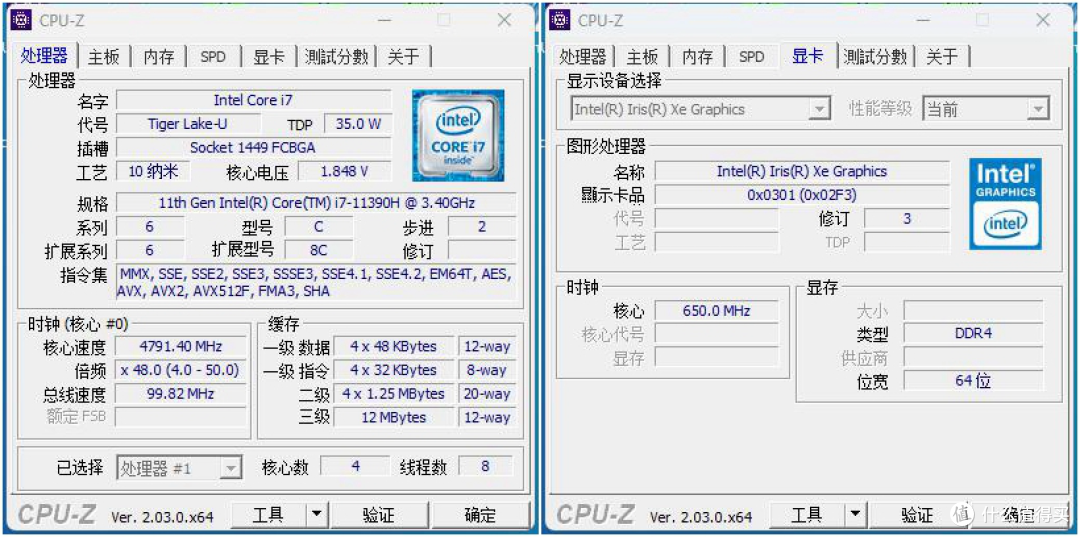
Task: Click core speed value 4791.40 MHz
Action: 180,346
